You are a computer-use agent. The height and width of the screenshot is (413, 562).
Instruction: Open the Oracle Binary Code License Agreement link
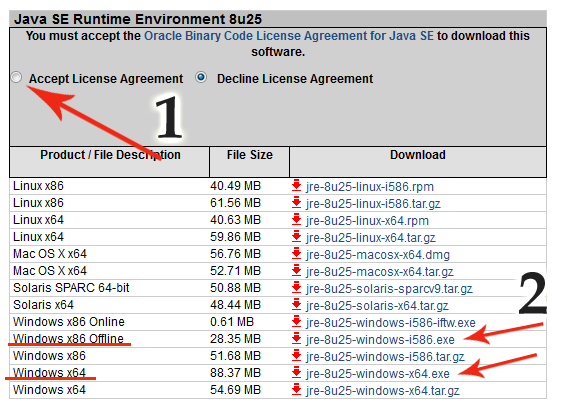289,36
